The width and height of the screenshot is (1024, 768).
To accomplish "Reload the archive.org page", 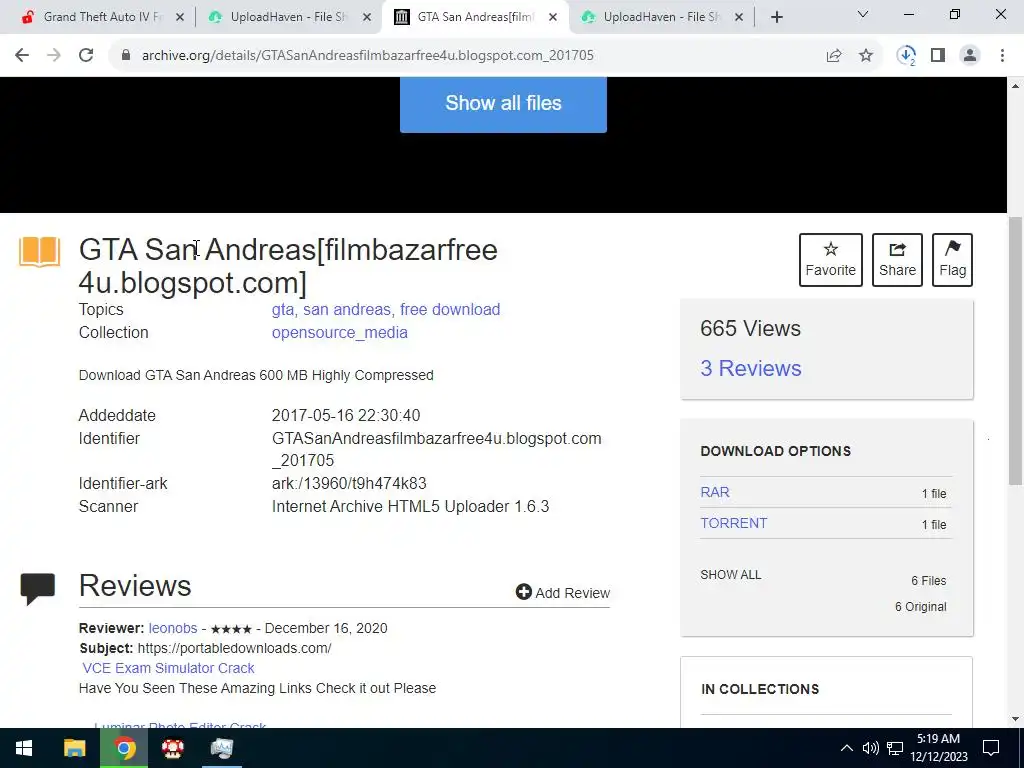I will (86, 56).
